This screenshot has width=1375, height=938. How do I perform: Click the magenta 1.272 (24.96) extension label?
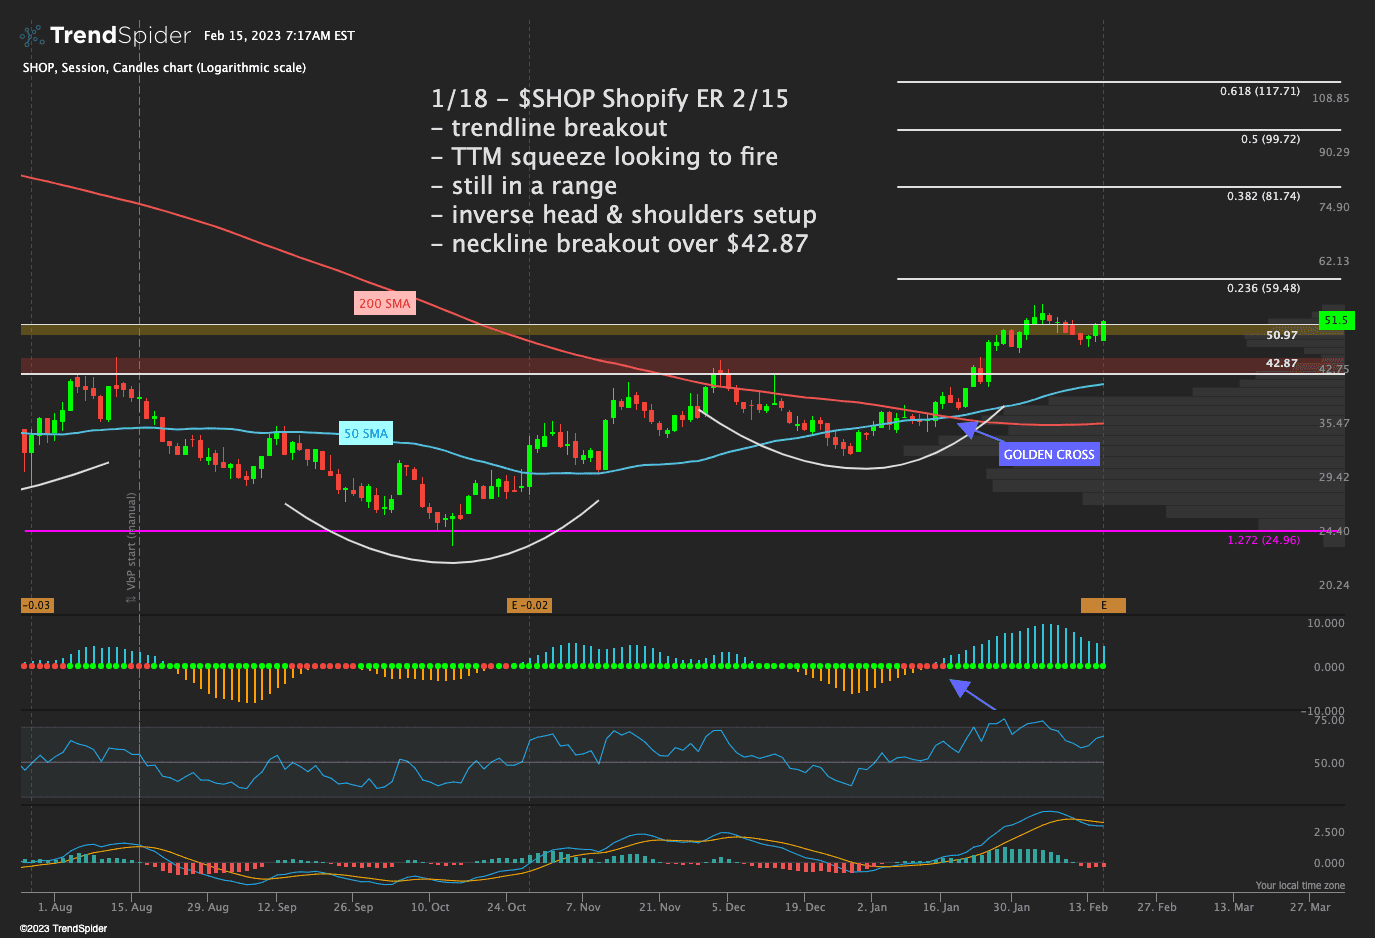(1263, 540)
